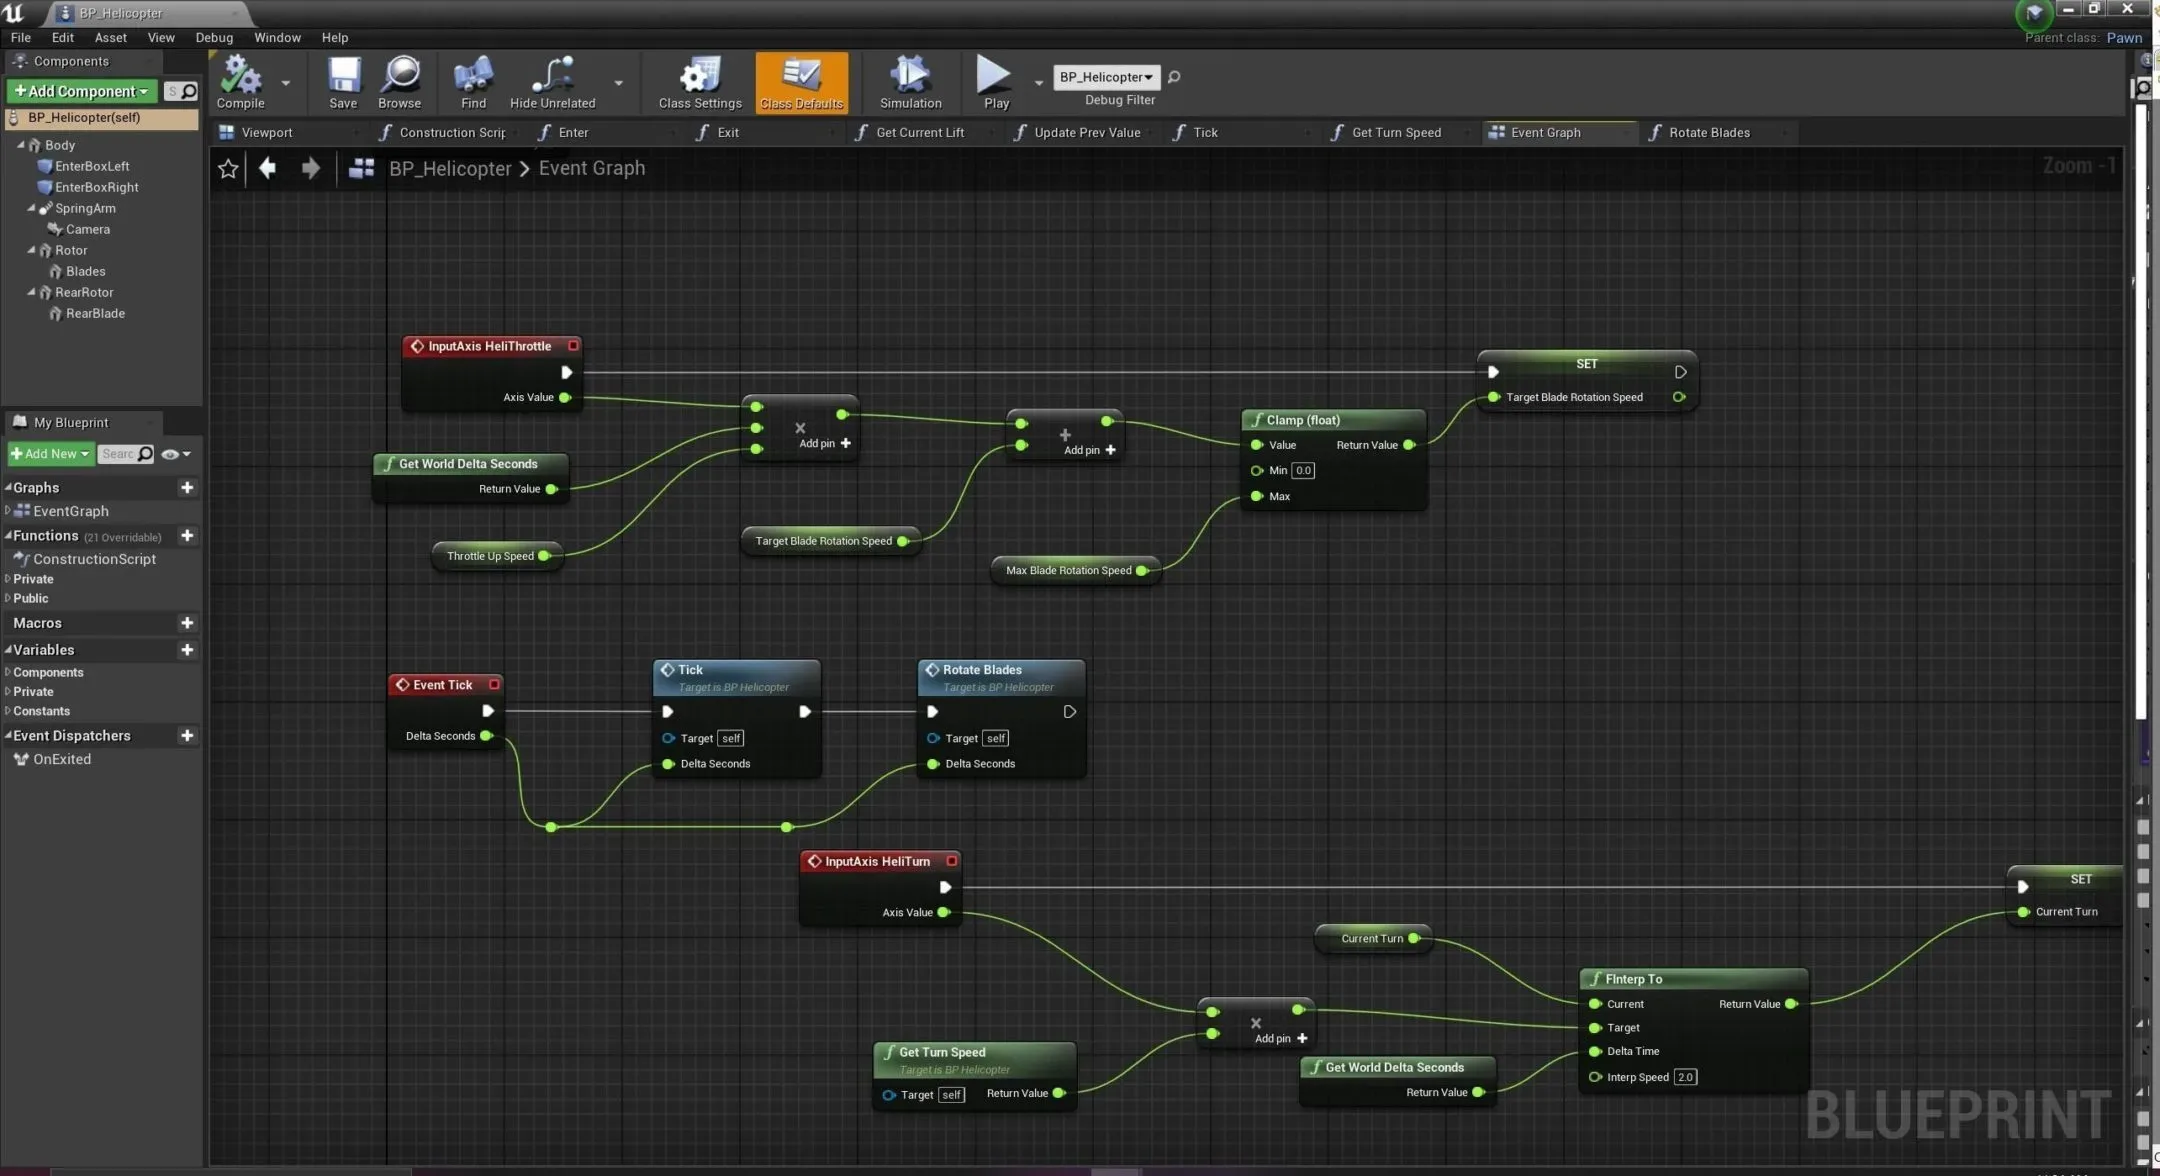
Task: Switch to Rotate Blades tab
Action: (1709, 132)
